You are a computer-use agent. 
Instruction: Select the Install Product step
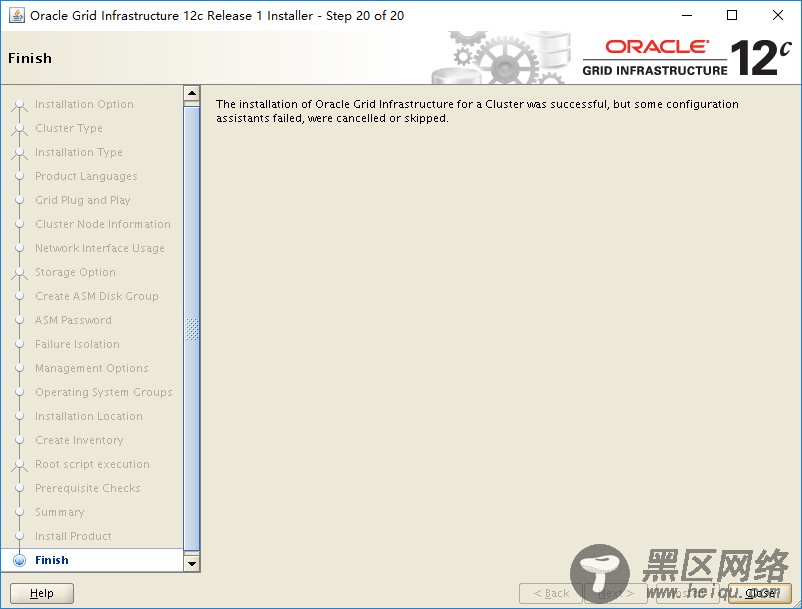pyautogui.click(x=73, y=536)
